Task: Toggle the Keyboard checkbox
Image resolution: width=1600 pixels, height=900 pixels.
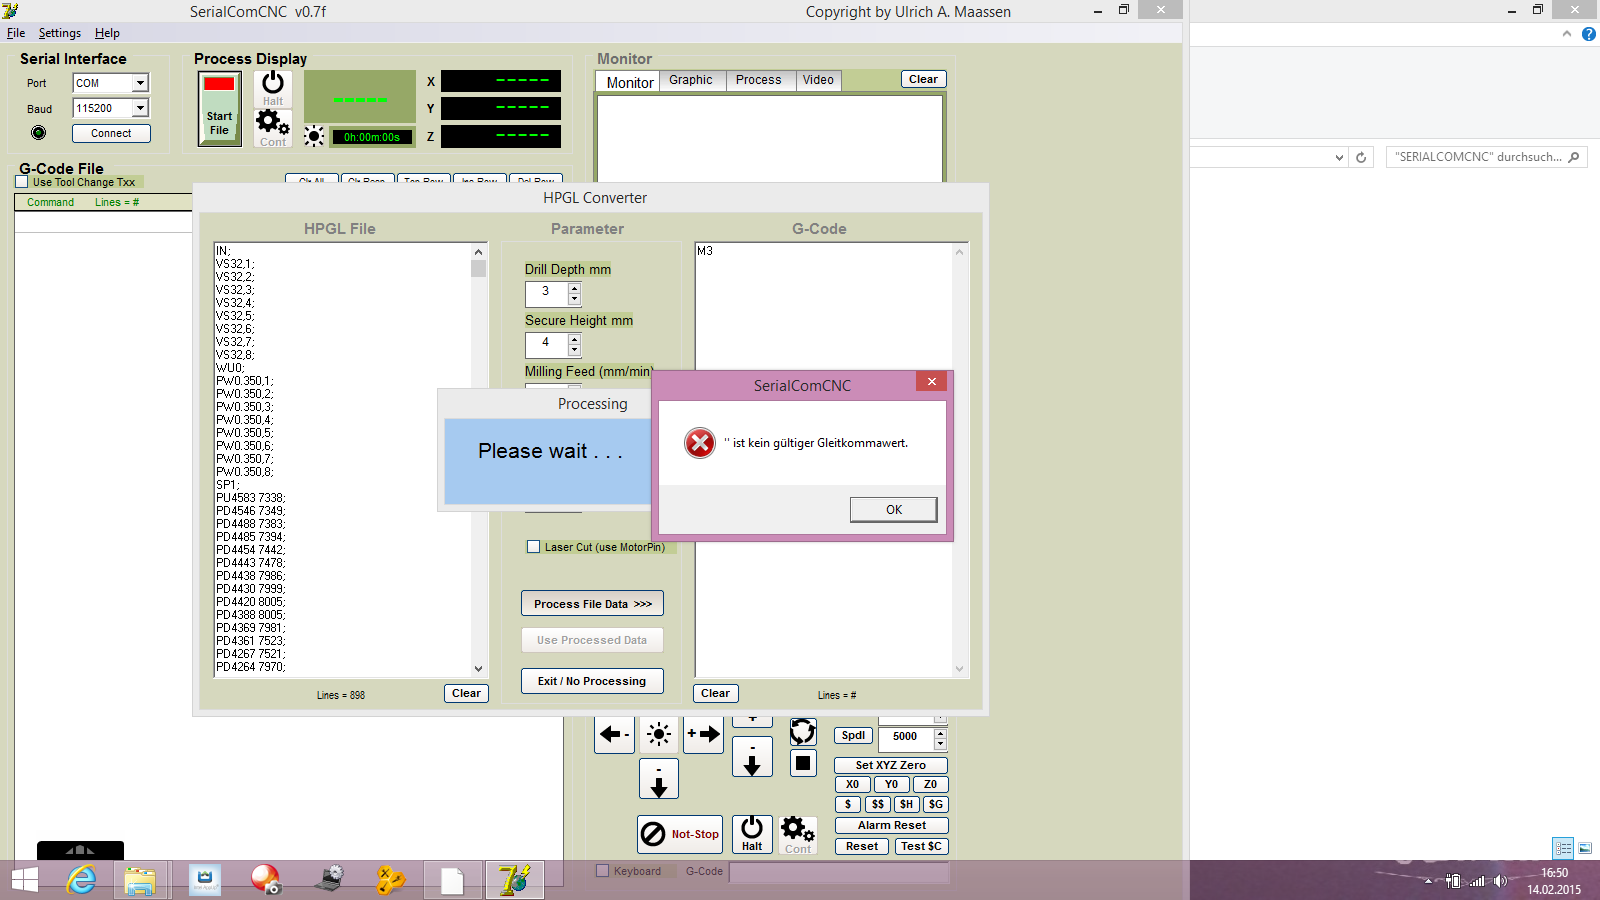Action: point(602,871)
